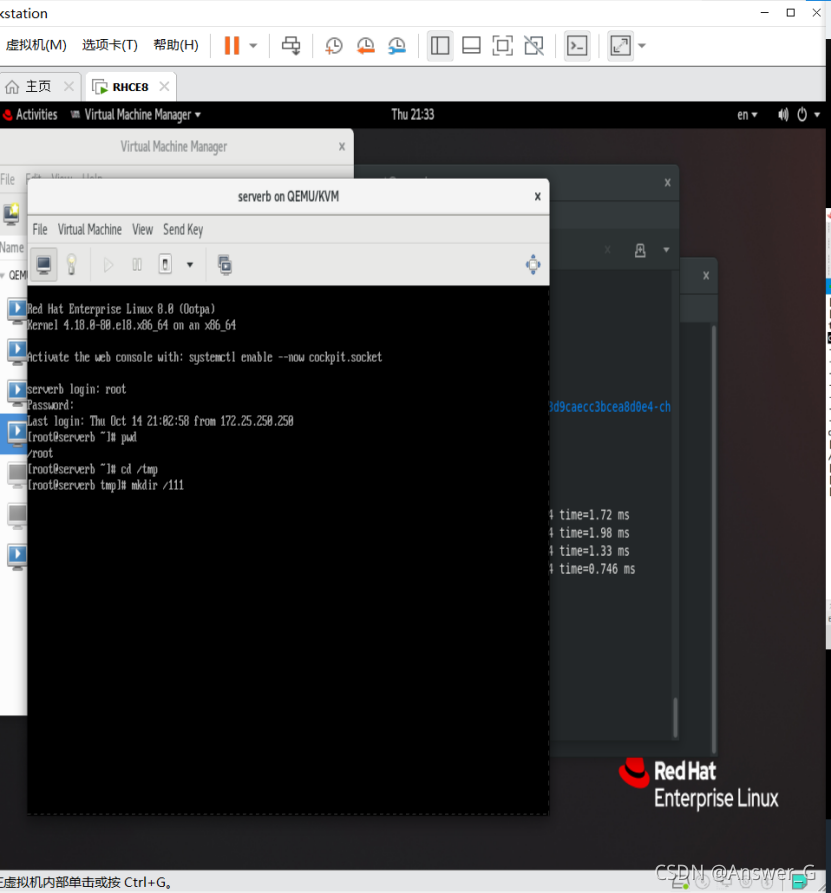Toggle the thumbnail bar view icon

pyautogui.click(x=471, y=46)
